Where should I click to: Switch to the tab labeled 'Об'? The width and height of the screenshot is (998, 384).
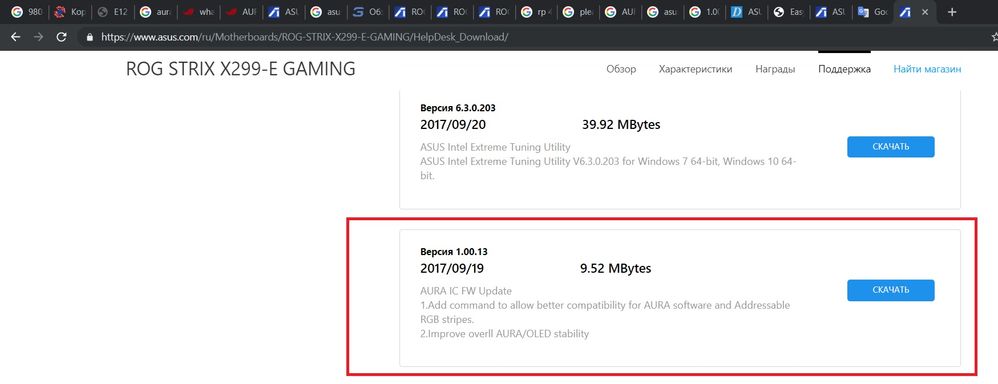point(367,12)
